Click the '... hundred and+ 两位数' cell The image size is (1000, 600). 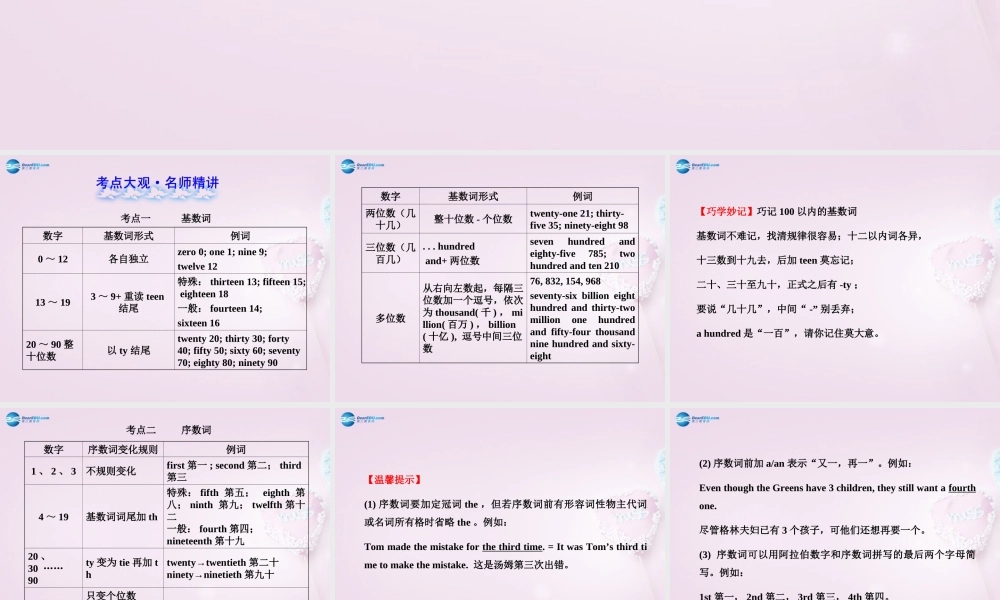click(473, 253)
